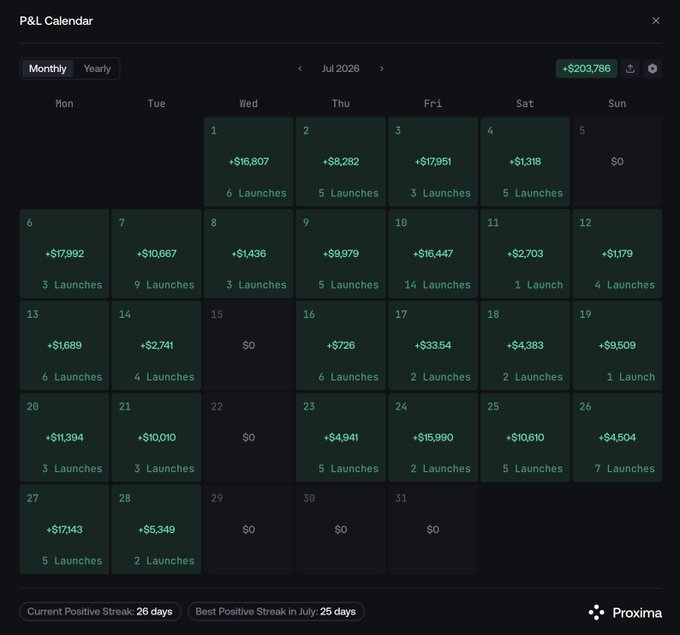The height and width of the screenshot is (635, 680).
Task: Select July 4 cell showing +$1,318
Action: point(525,161)
